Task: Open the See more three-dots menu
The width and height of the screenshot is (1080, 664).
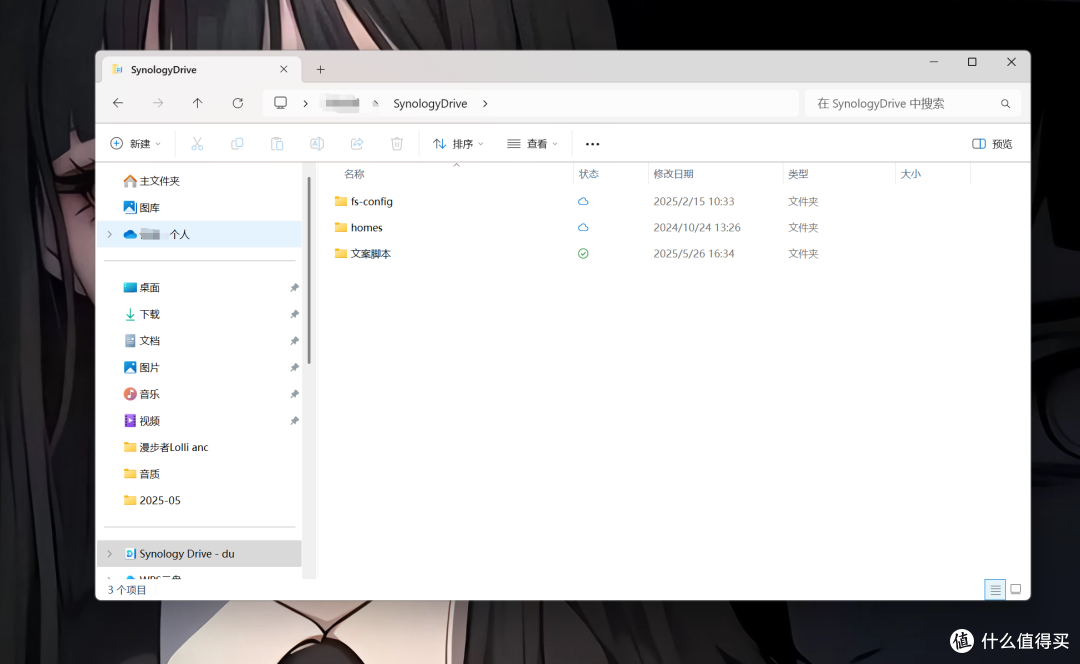Action: [x=592, y=144]
